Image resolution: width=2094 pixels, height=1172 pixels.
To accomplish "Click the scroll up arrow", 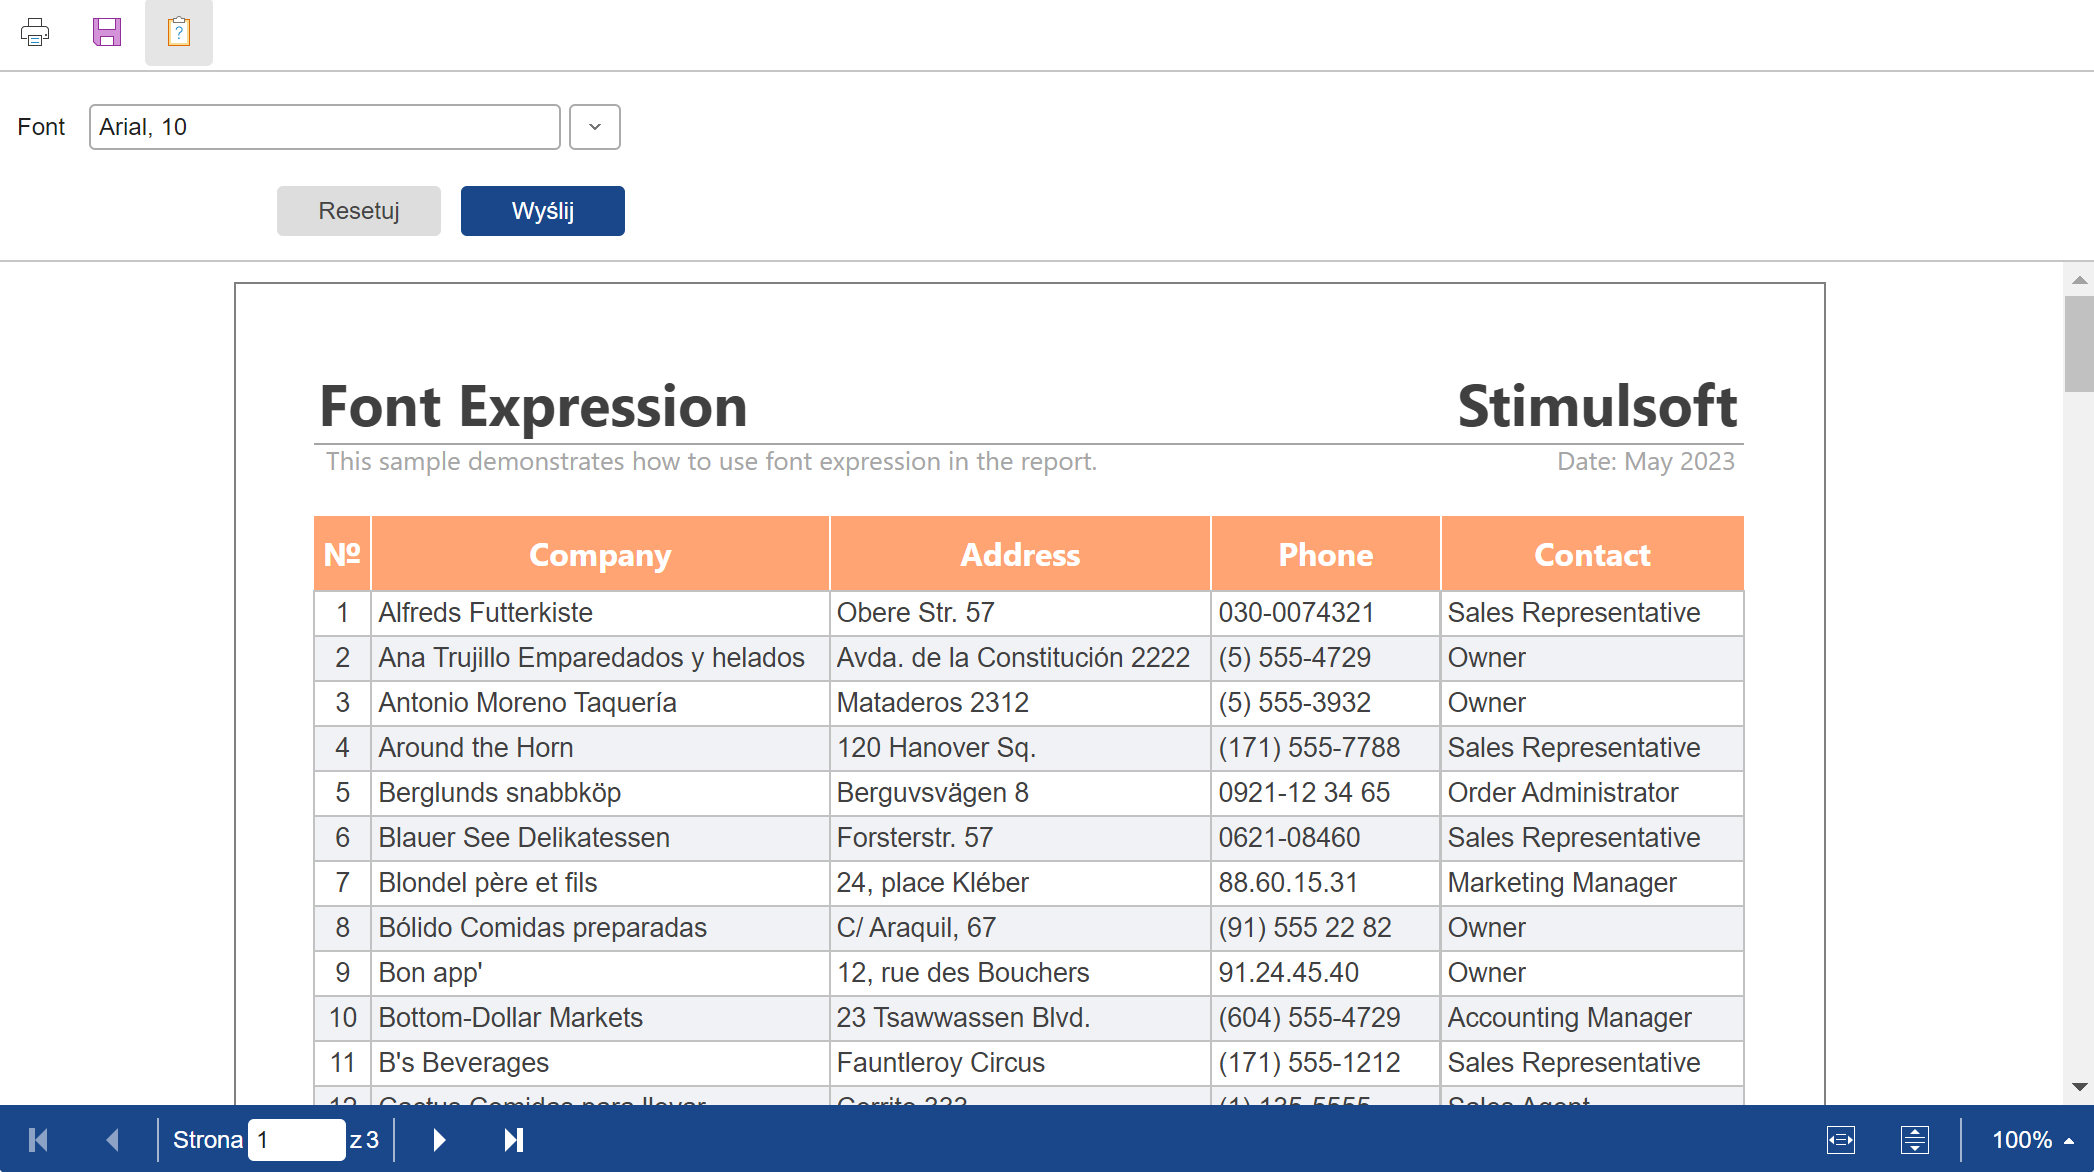I will click(x=2079, y=280).
